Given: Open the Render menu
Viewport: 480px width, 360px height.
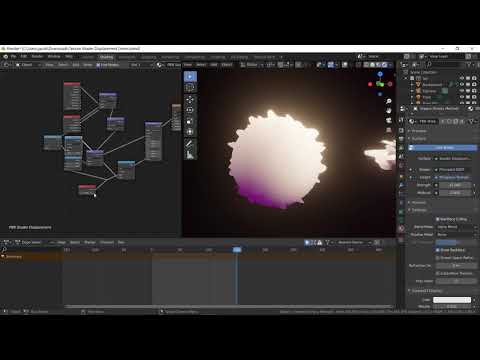Looking at the screenshot, I should pos(37,57).
